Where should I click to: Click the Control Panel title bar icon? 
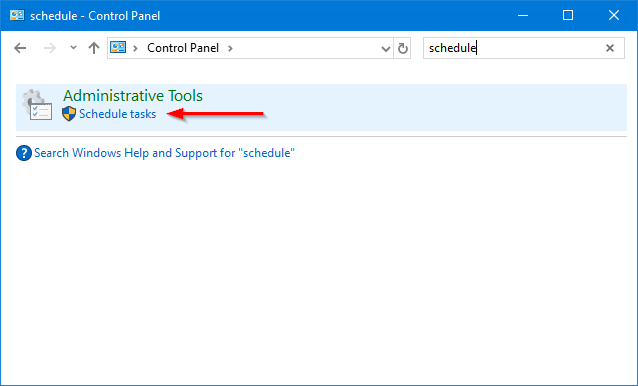(x=17, y=15)
